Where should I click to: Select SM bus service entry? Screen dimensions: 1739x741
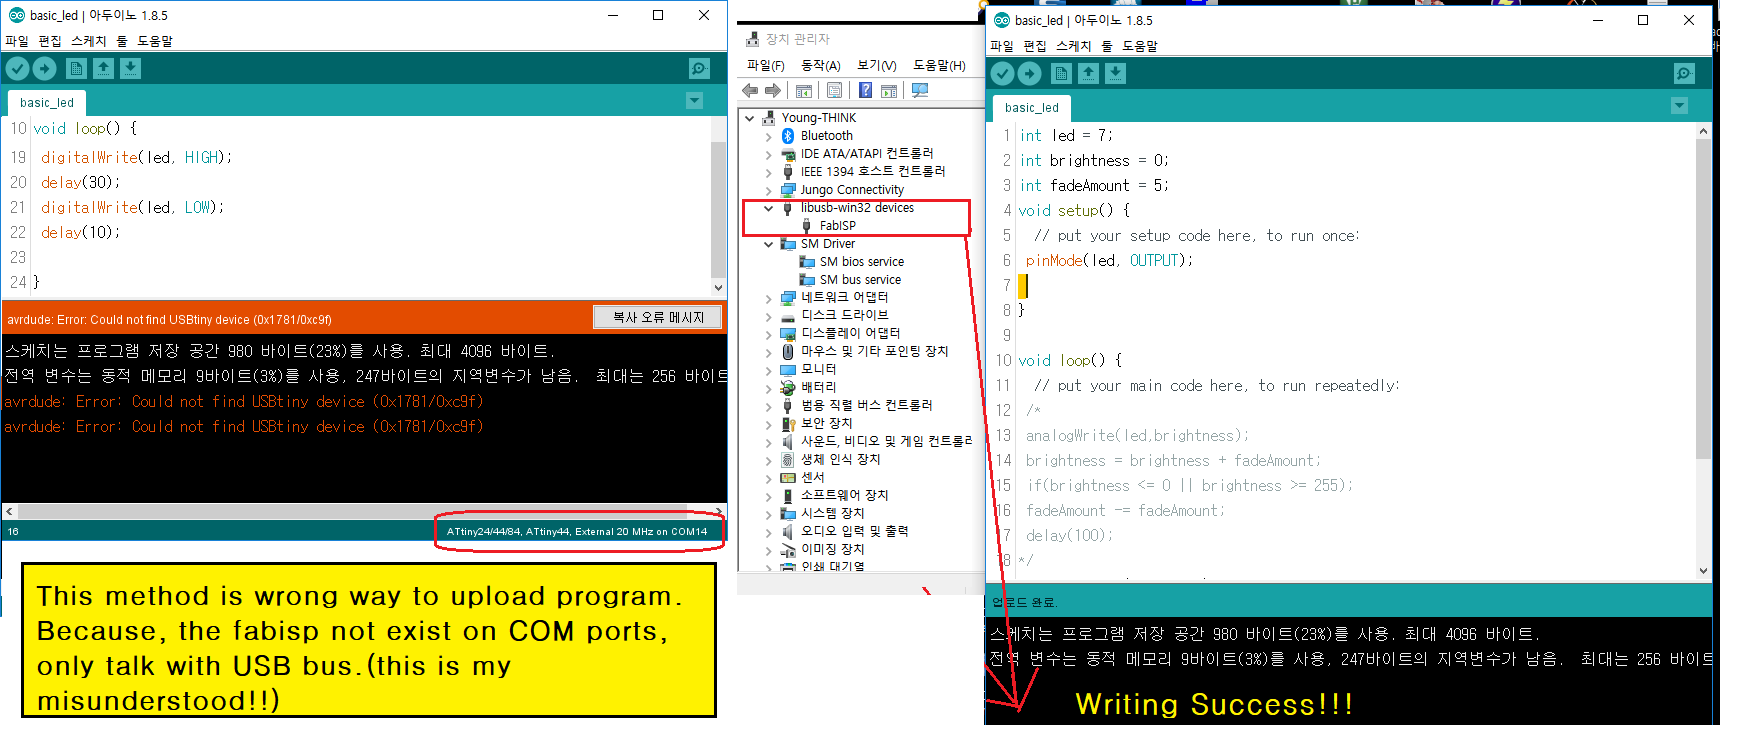(860, 279)
